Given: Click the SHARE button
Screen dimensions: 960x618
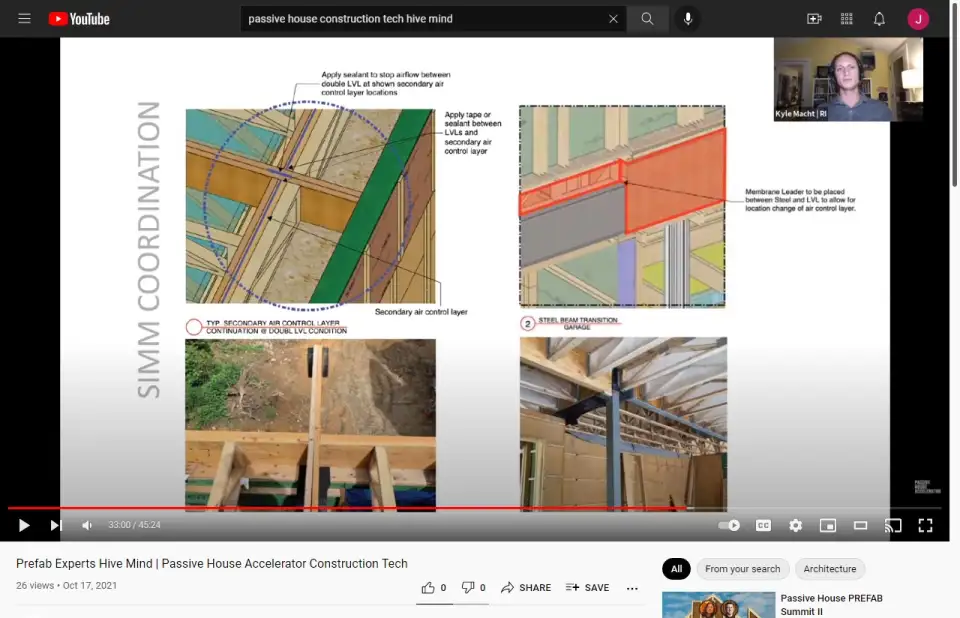Looking at the screenshot, I should tap(526, 588).
